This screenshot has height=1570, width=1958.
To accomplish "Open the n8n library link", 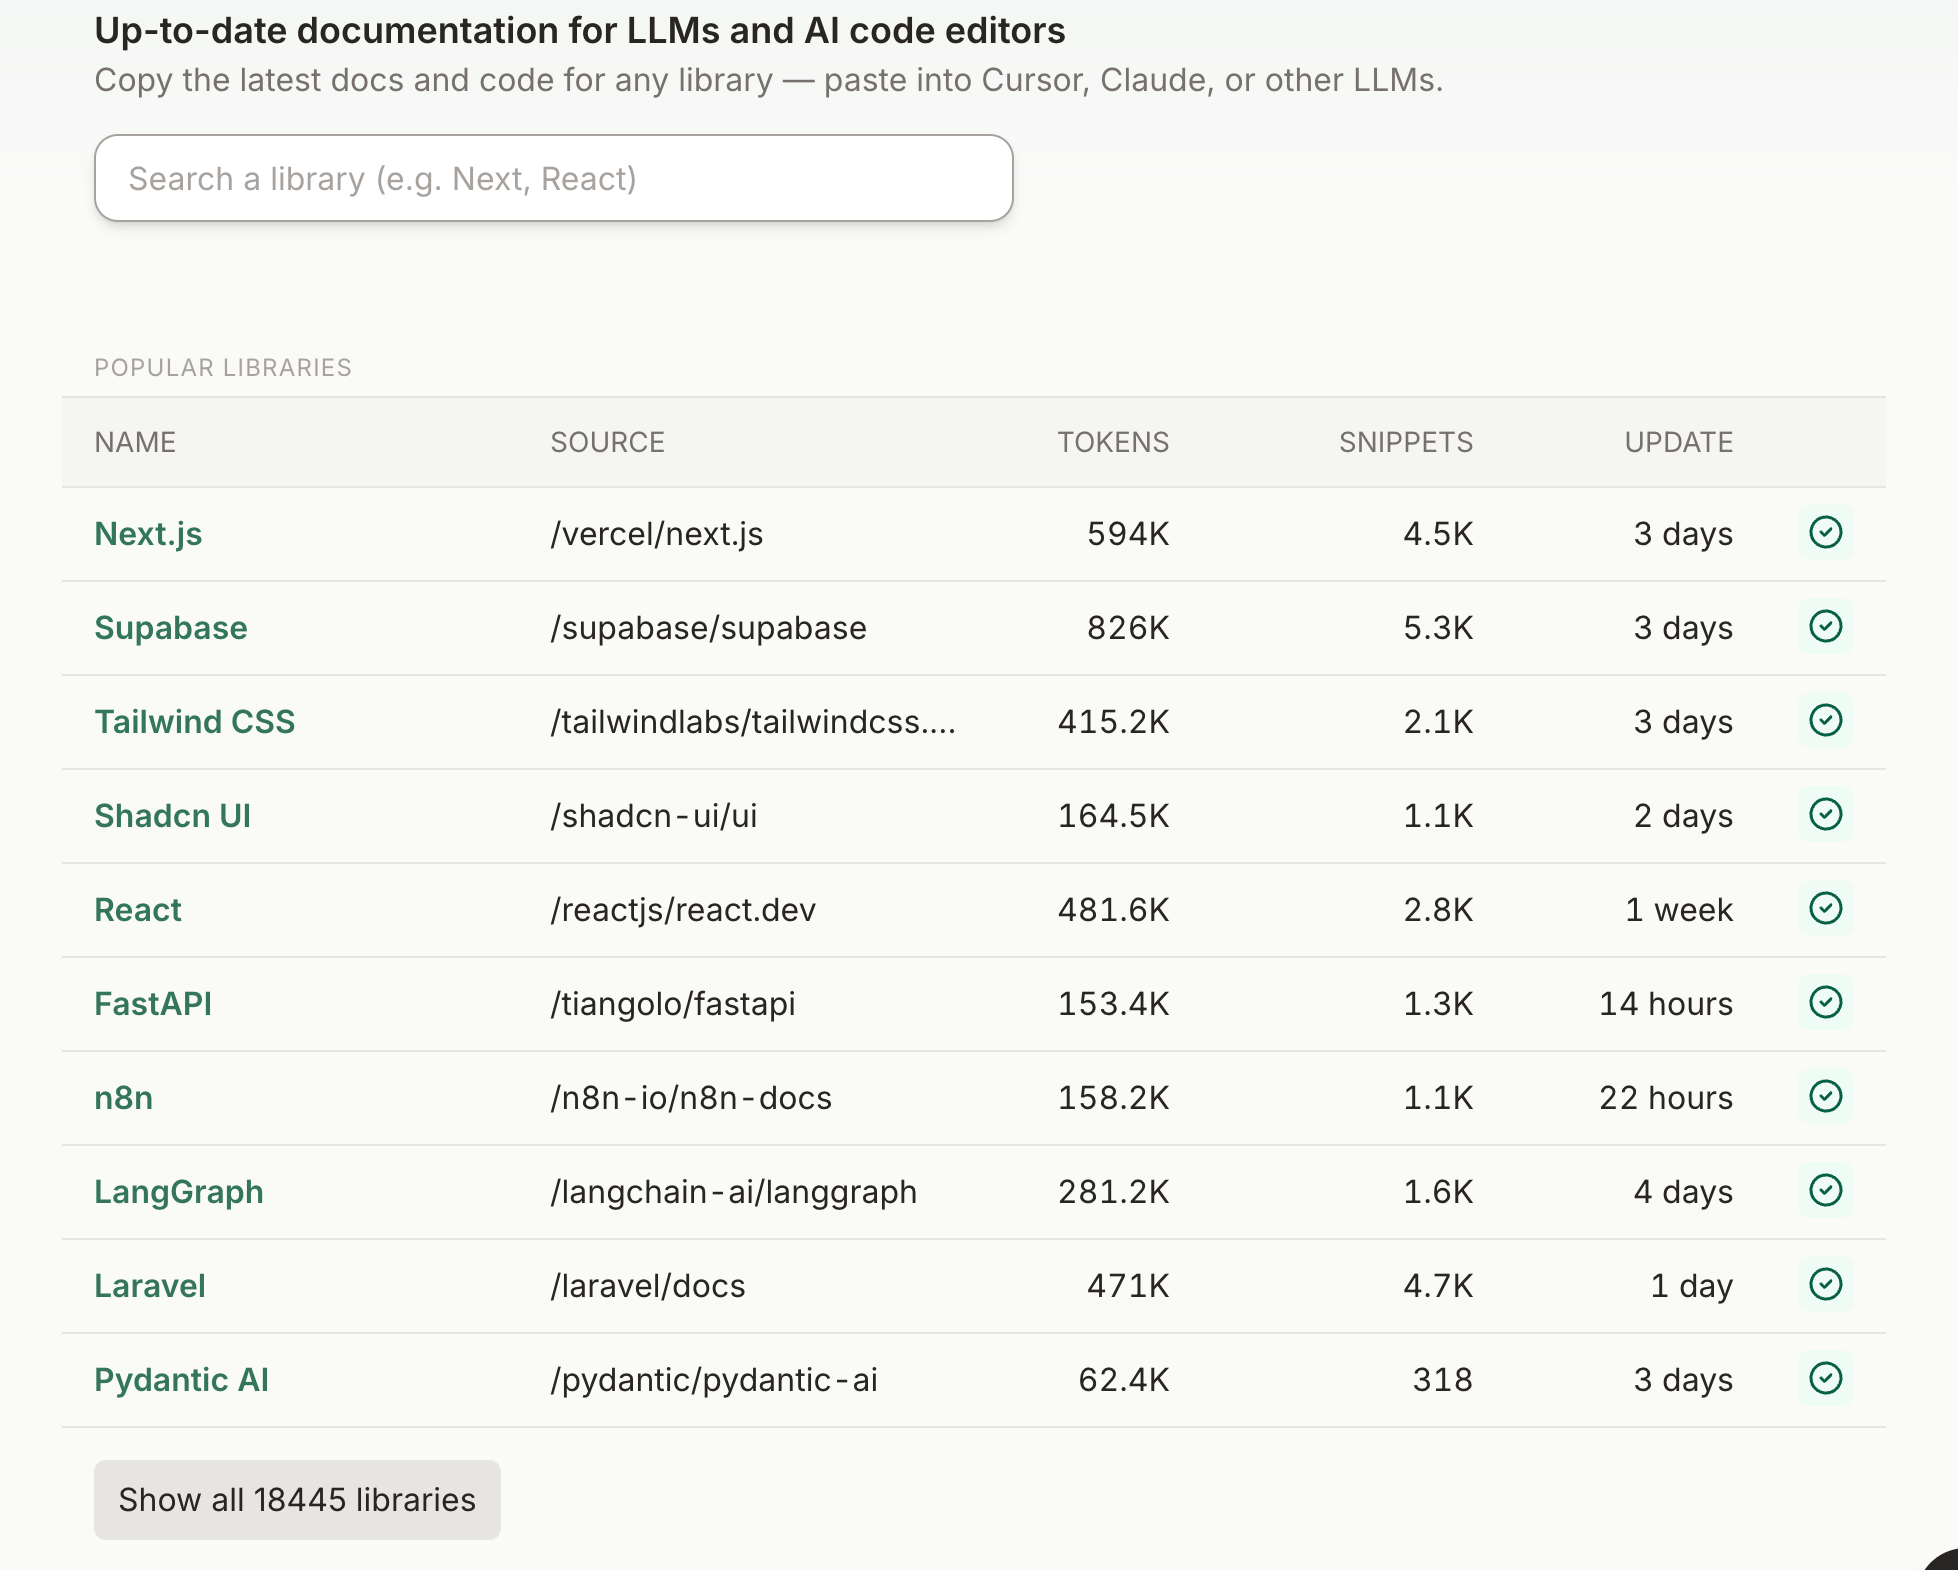I will [x=124, y=1098].
